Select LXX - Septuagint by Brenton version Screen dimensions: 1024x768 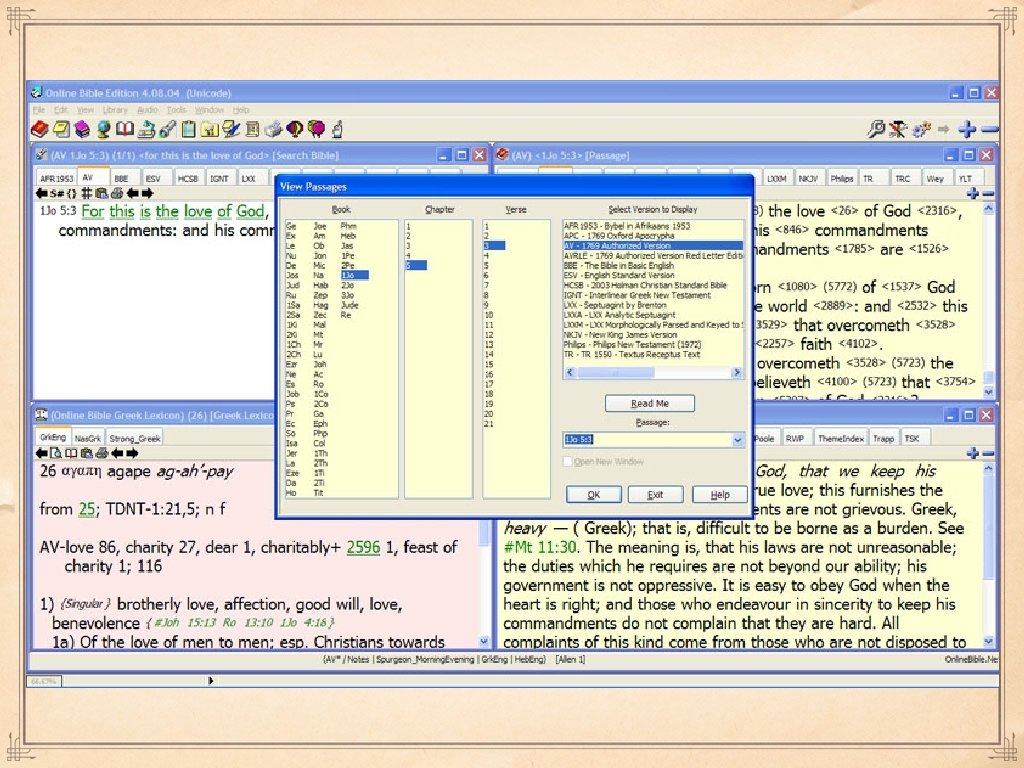(615, 305)
